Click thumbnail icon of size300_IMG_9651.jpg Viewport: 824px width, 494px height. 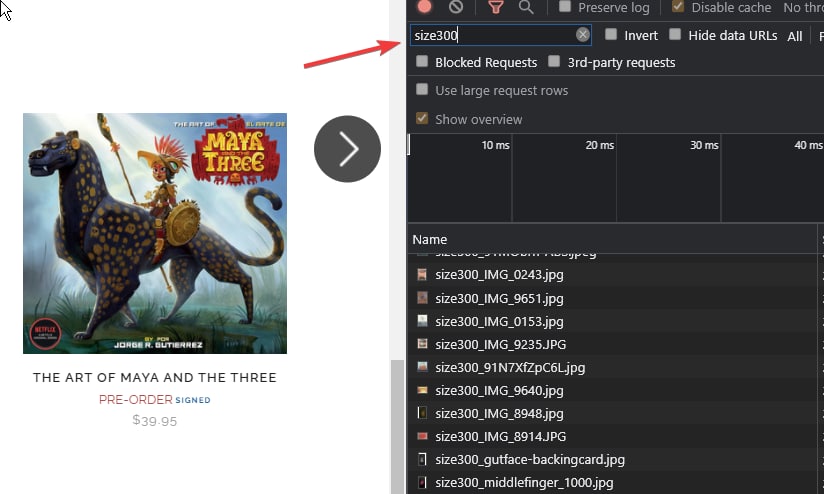[422, 298]
